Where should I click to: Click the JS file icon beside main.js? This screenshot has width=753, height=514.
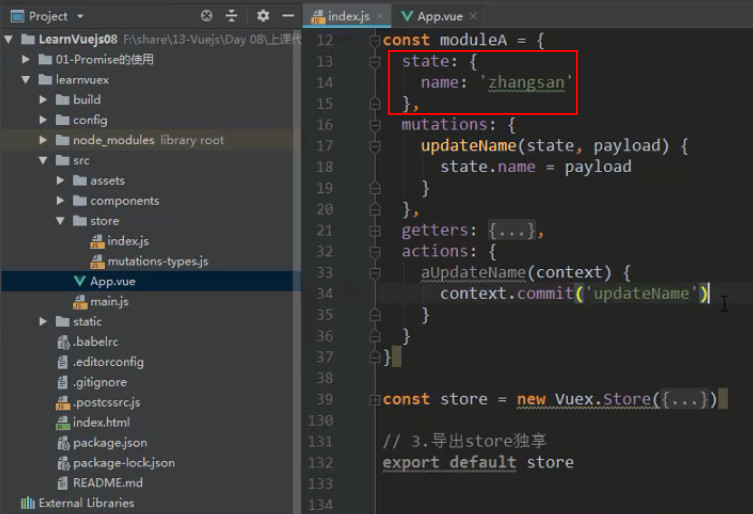tap(80, 302)
